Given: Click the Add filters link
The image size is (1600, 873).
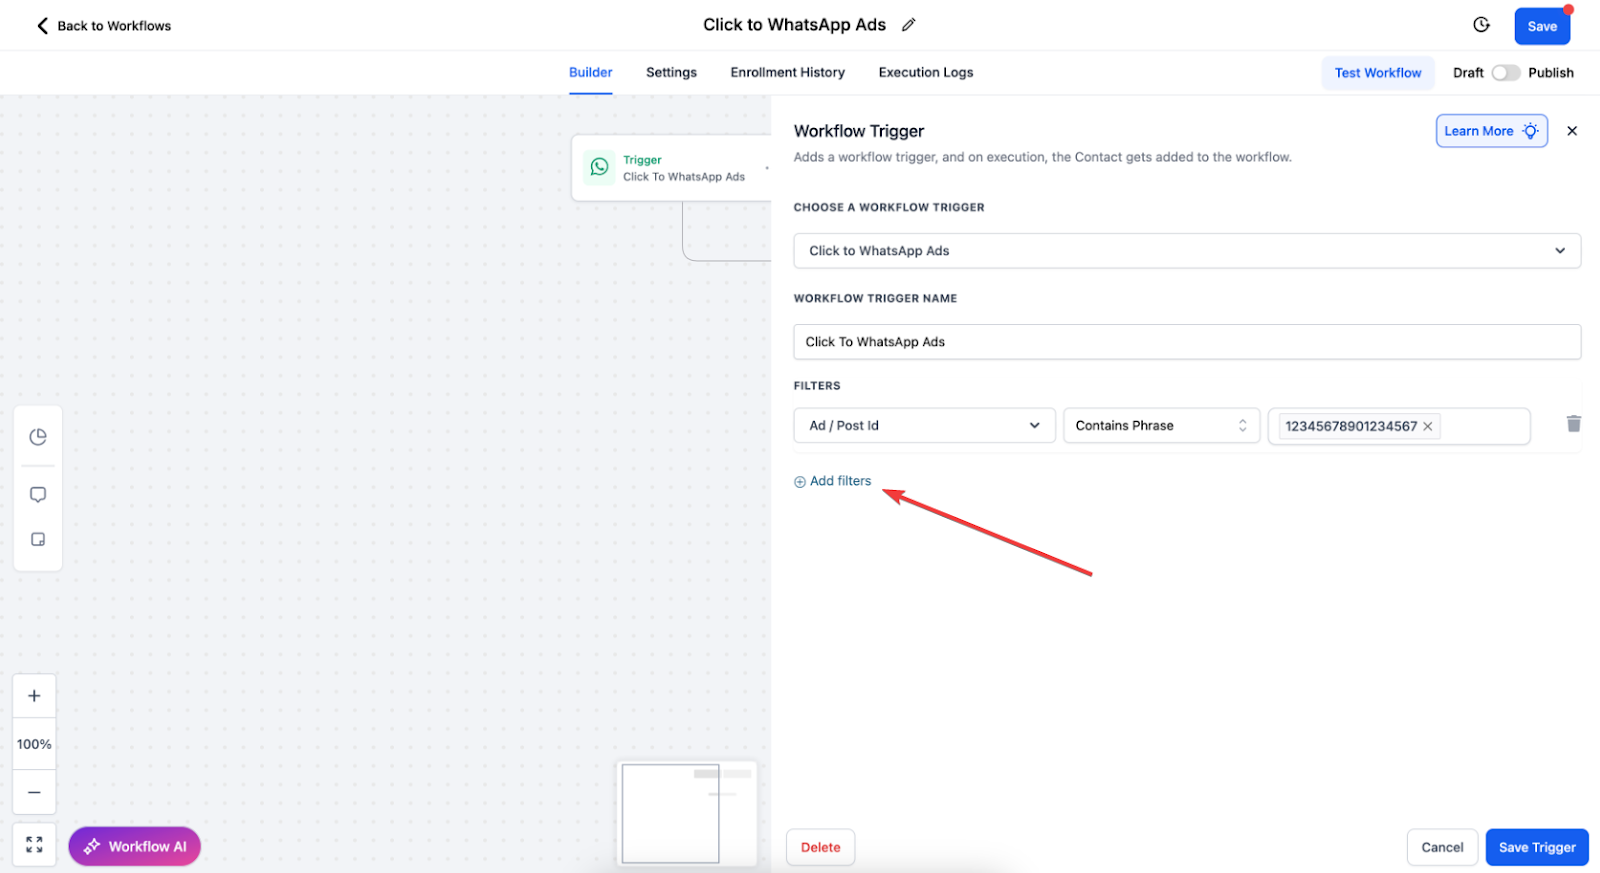Looking at the screenshot, I should [832, 481].
